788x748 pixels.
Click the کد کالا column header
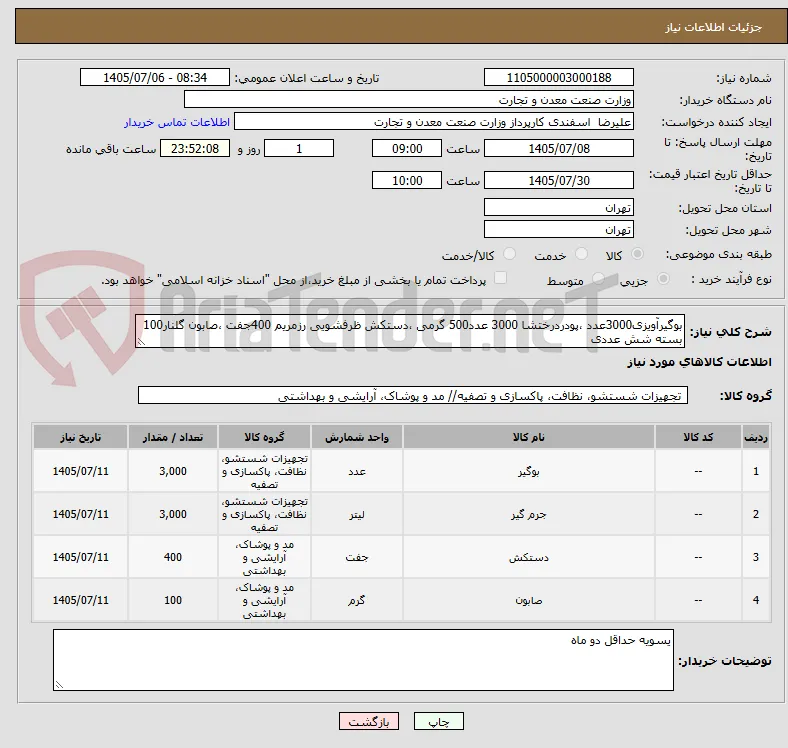[698, 437]
